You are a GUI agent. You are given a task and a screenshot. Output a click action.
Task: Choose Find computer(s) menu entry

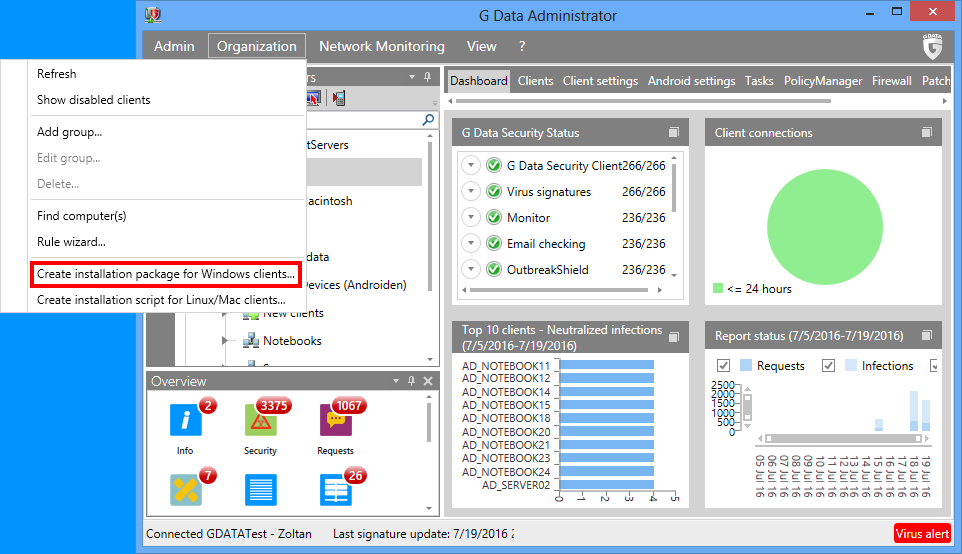[x=82, y=216]
